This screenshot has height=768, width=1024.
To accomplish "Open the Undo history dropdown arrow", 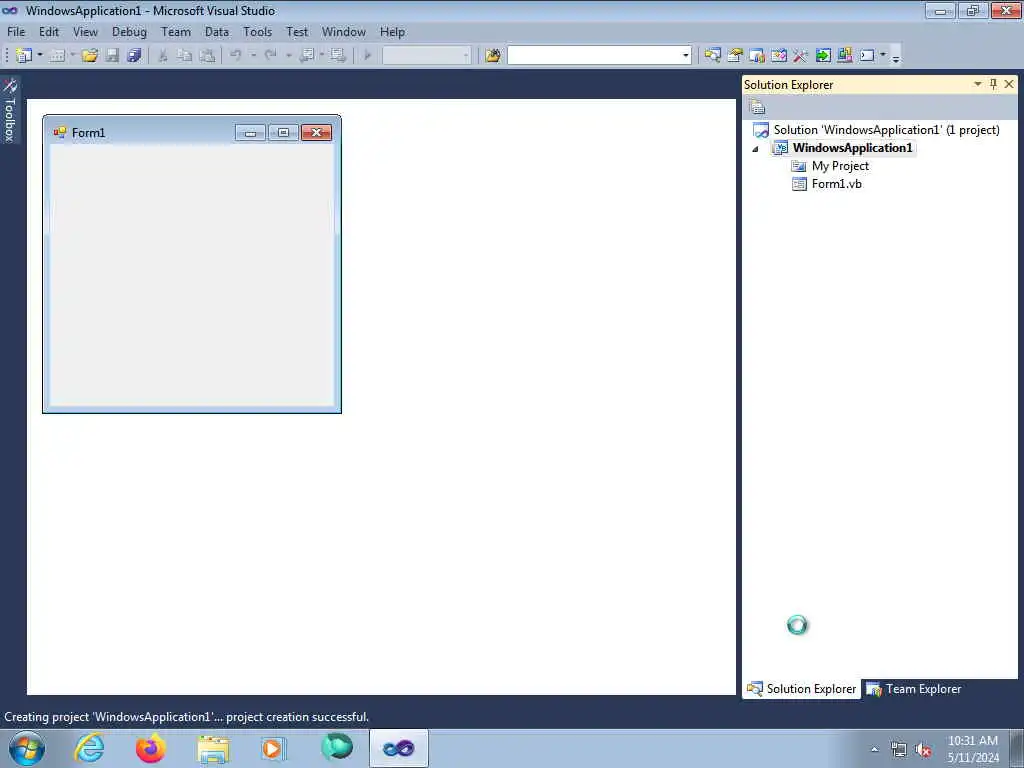I will point(253,56).
